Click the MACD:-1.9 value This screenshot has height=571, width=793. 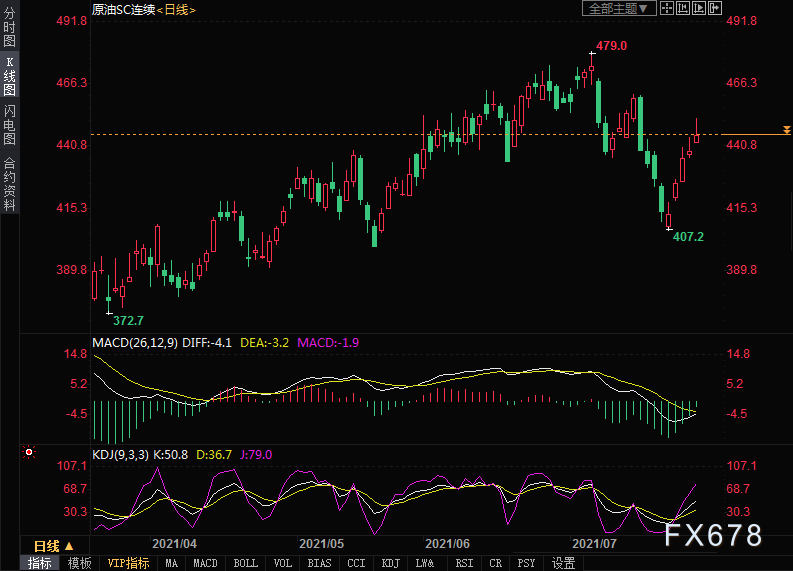[328, 343]
